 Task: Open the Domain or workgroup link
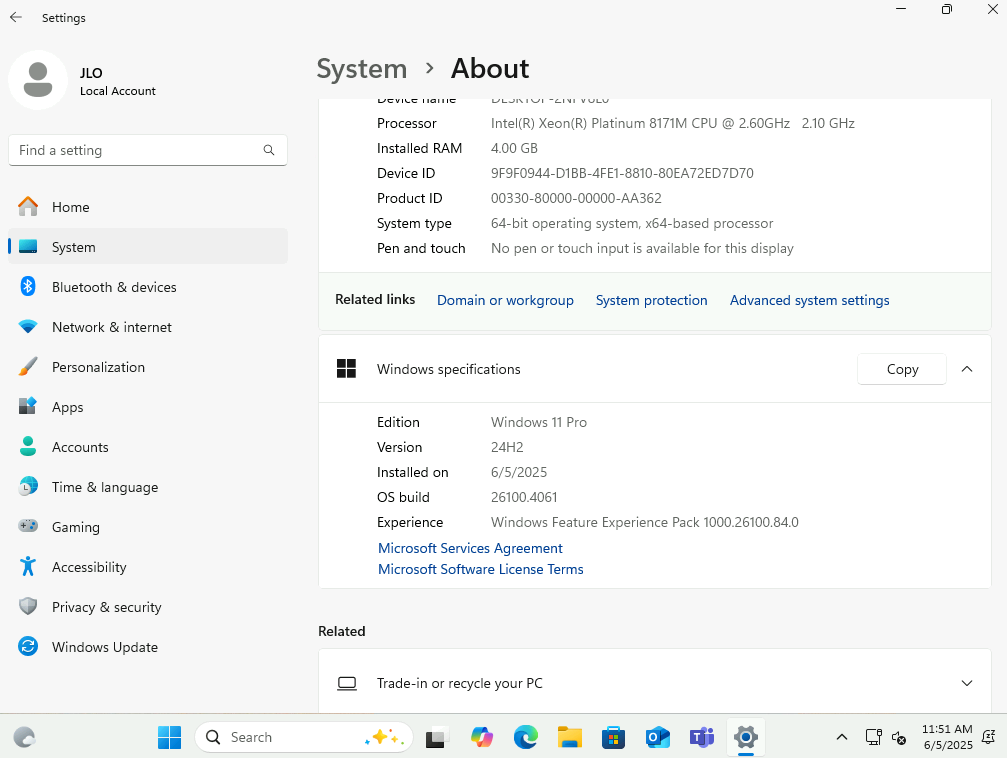click(x=505, y=300)
